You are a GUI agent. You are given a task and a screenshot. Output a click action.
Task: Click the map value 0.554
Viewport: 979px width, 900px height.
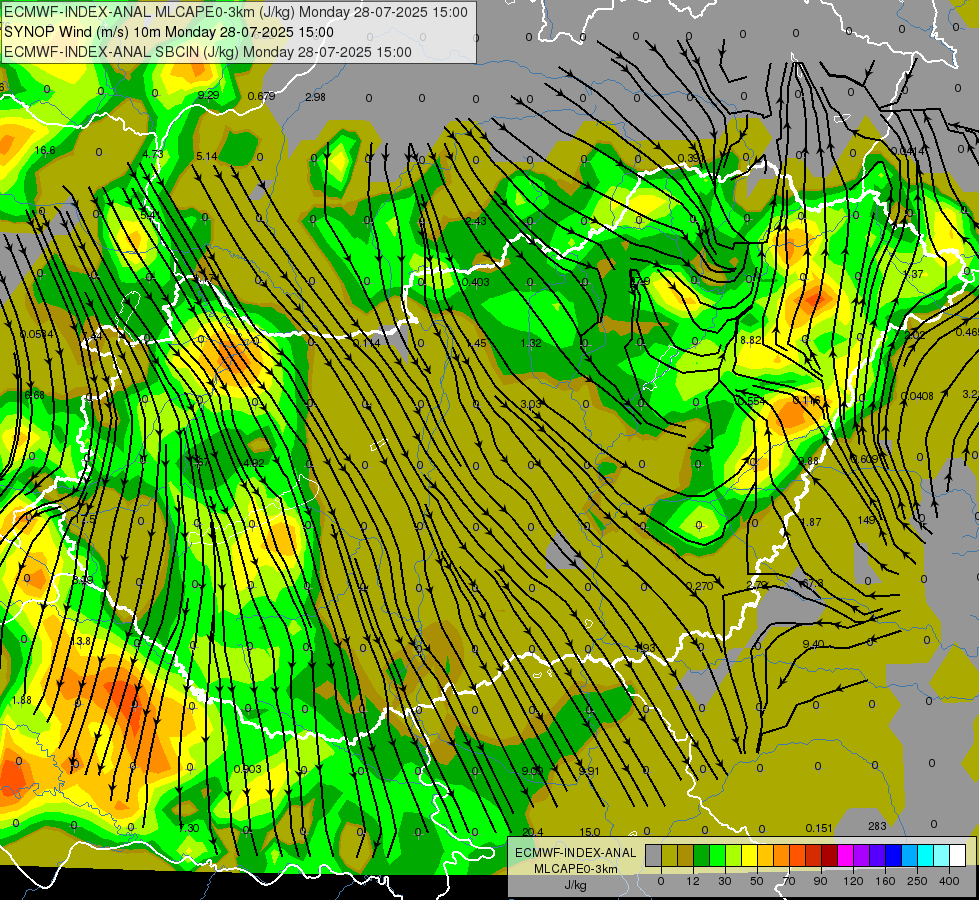pyautogui.click(x=752, y=401)
